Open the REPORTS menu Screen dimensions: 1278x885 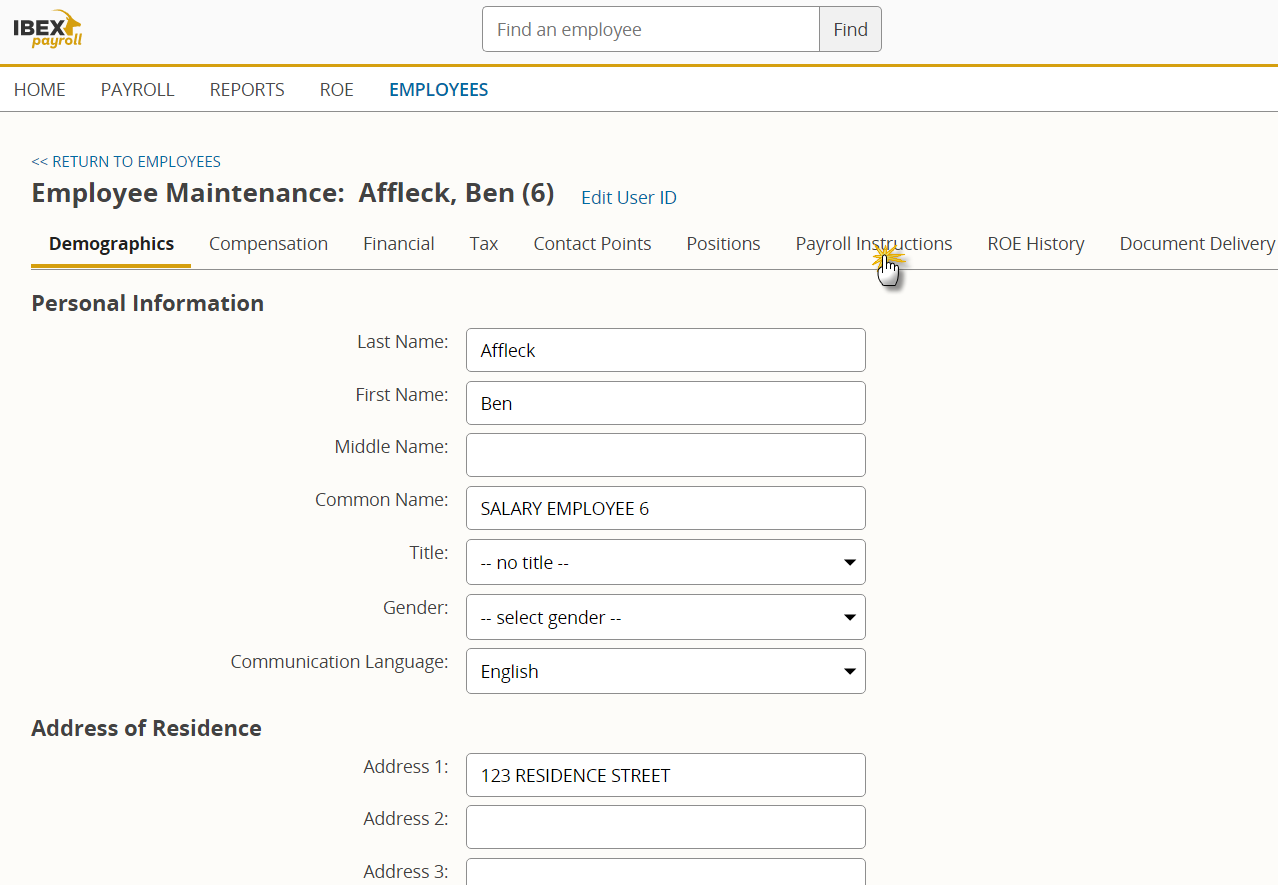point(247,89)
